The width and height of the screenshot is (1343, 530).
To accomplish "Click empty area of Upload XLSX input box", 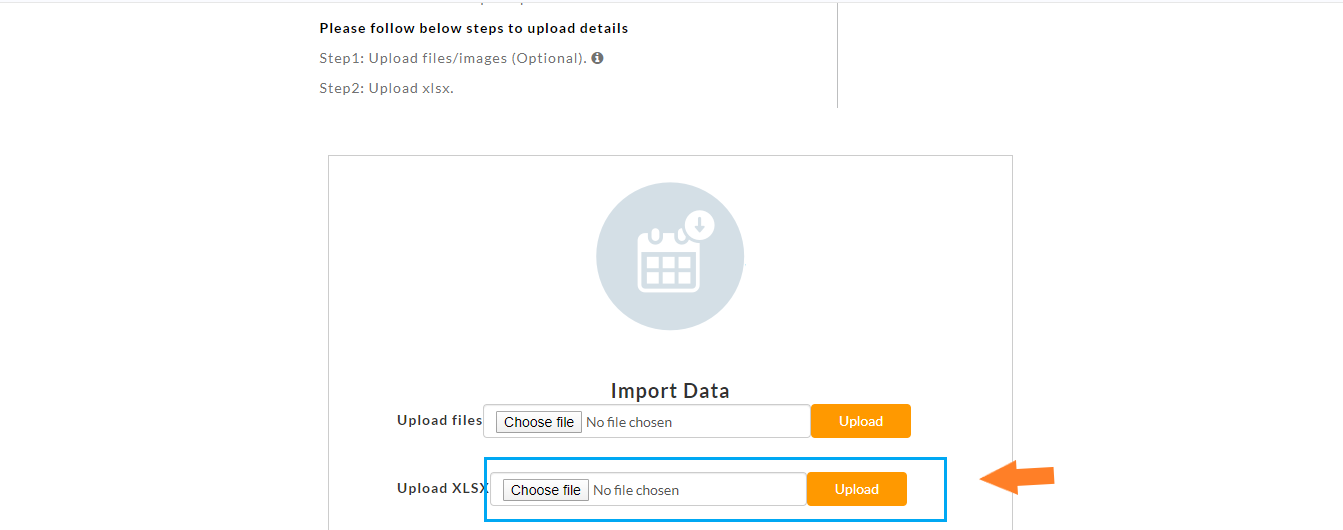I will [x=742, y=489].
